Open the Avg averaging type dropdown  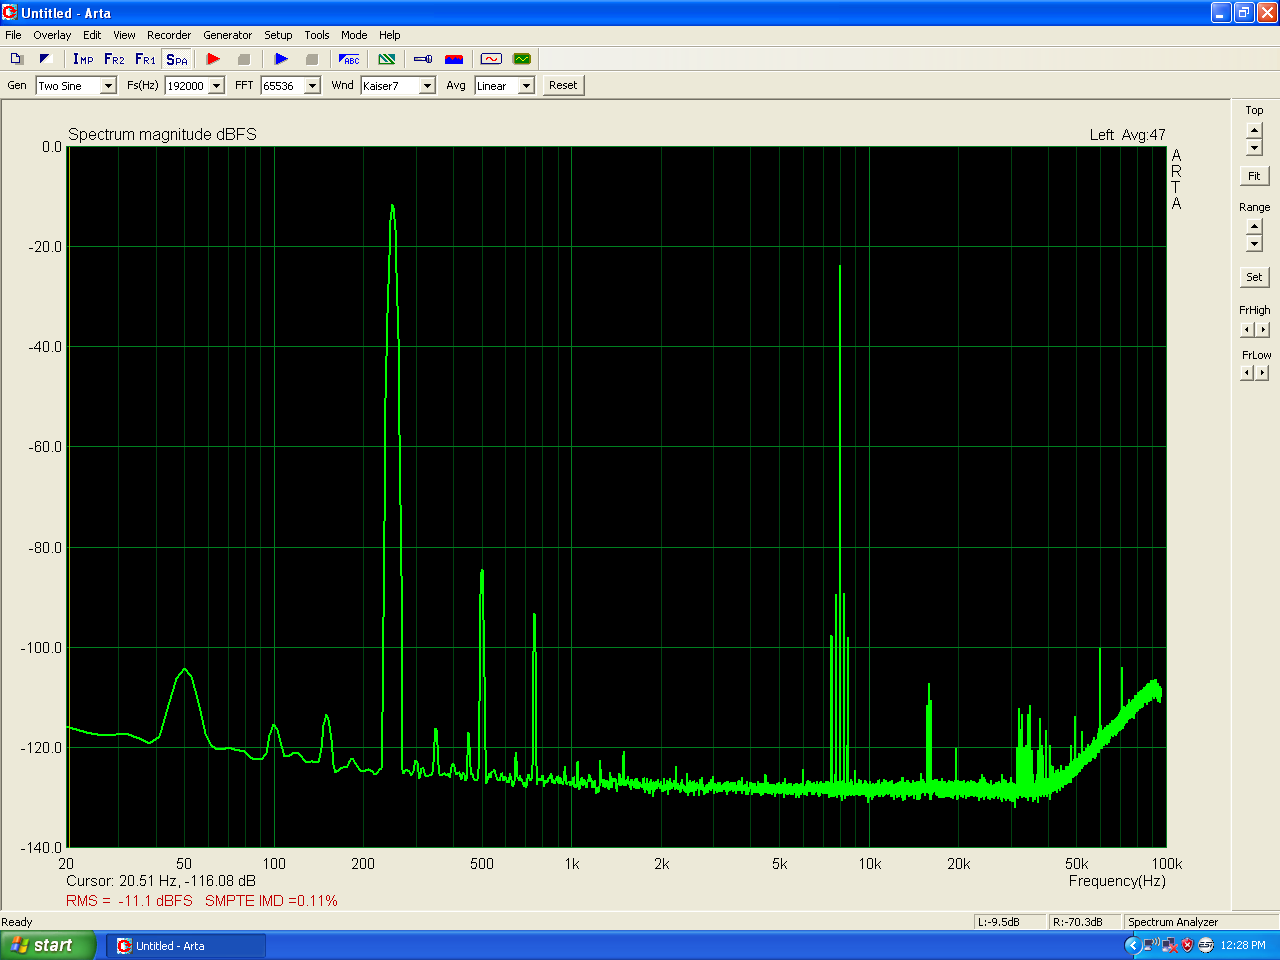coord(526,86)
